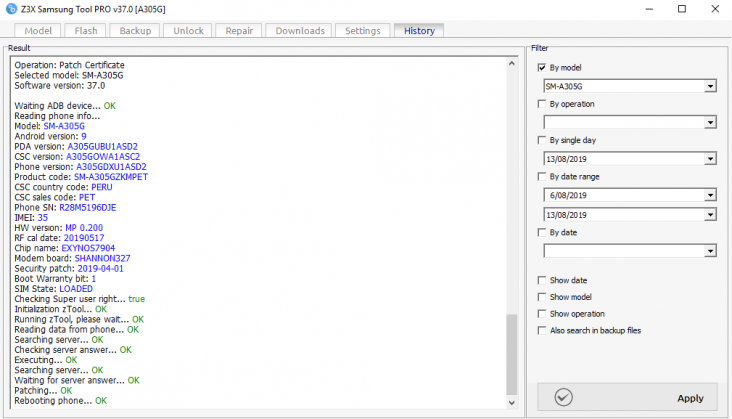
Task: Click the result log scrollbar thumb
Action: tap(512, 355)
